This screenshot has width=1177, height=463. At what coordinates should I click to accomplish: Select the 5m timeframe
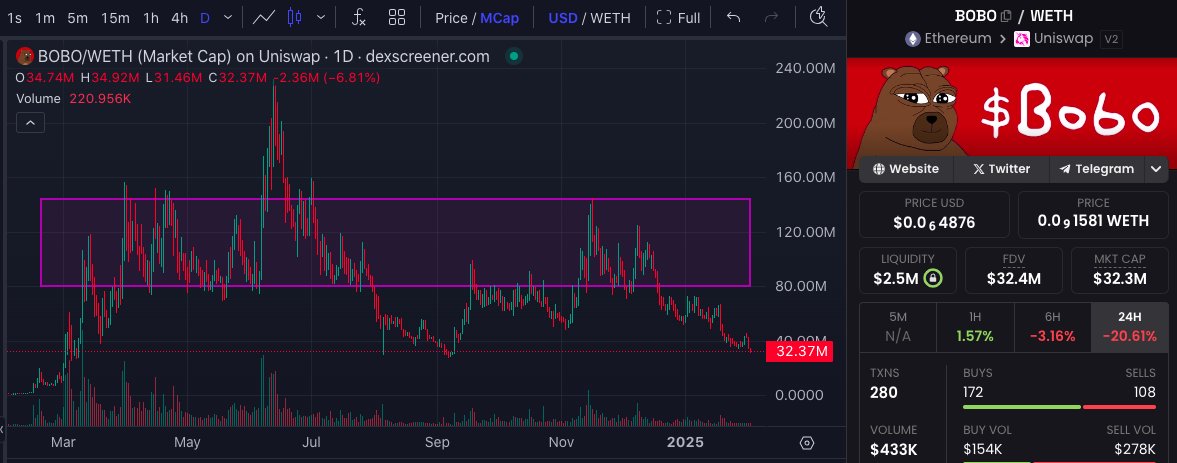tap(77, 18)
